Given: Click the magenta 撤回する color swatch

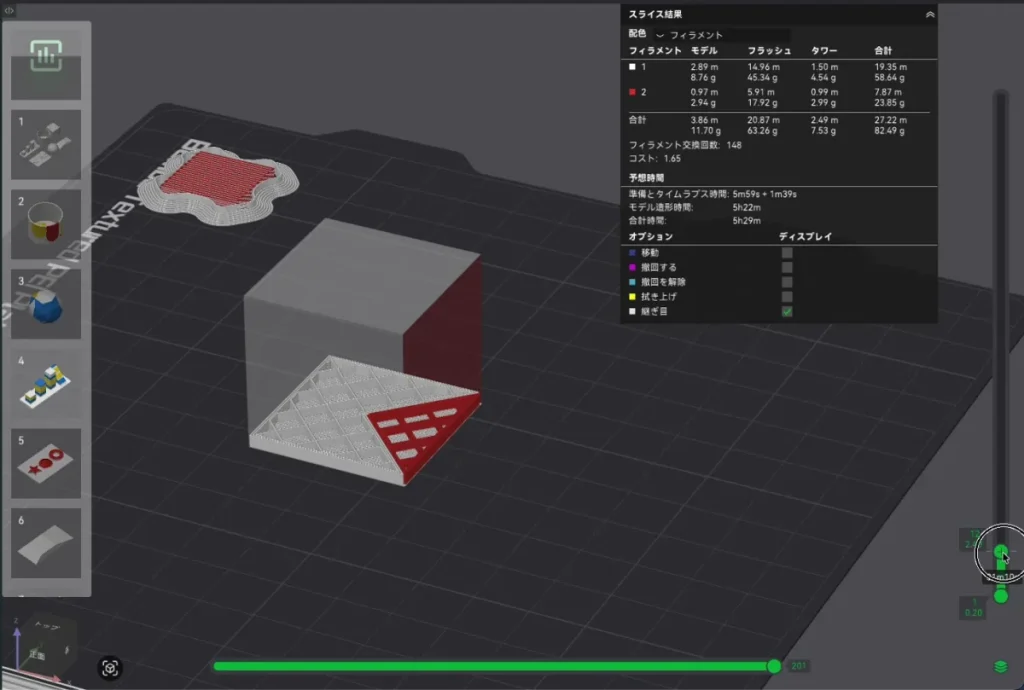Looking at the screenshot, I should (x=632, y=268).
